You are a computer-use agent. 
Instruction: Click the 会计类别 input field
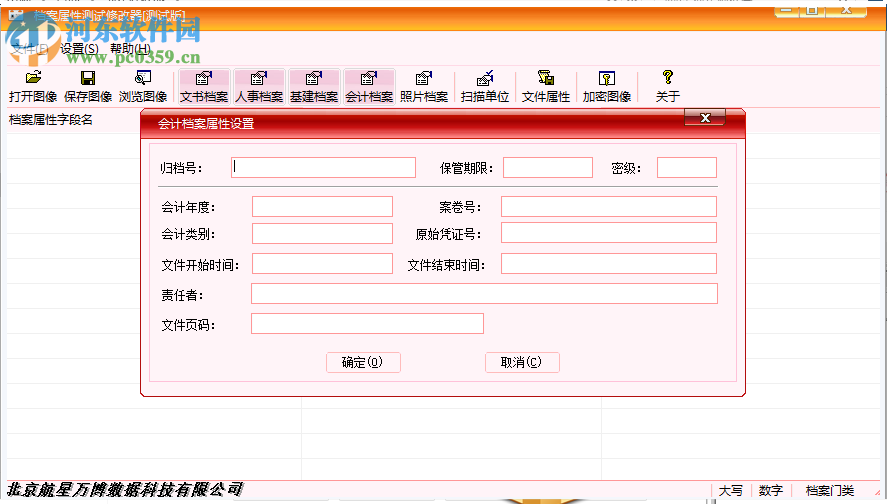pyautogui.click(x=322, y=234)
